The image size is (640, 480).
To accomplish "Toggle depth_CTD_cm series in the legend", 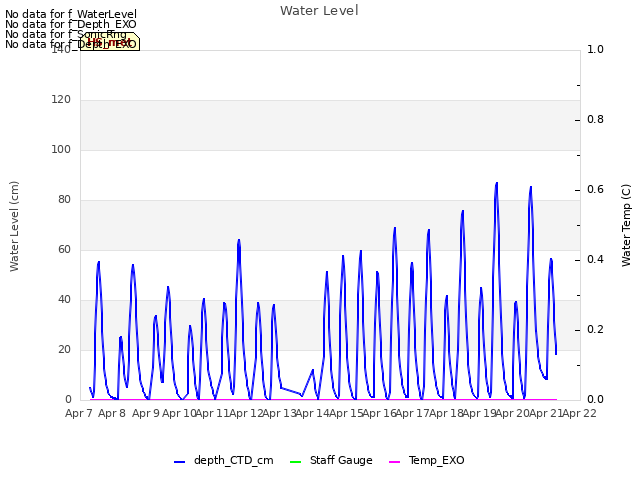I will click(223, 460).
